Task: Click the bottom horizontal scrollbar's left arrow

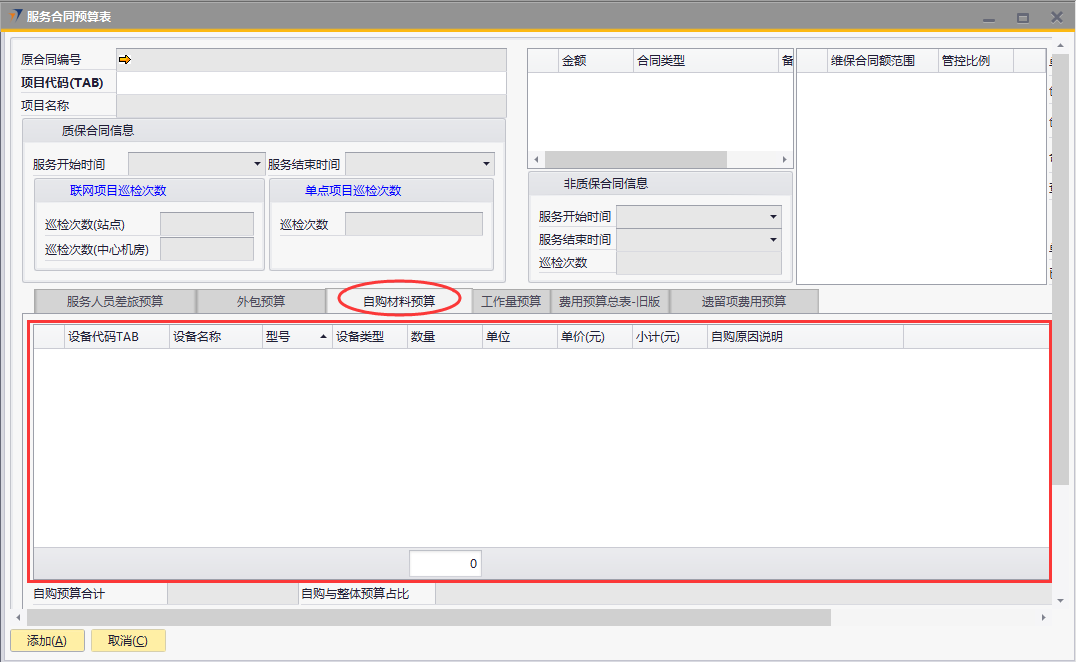Action: [x=17, y=618]
